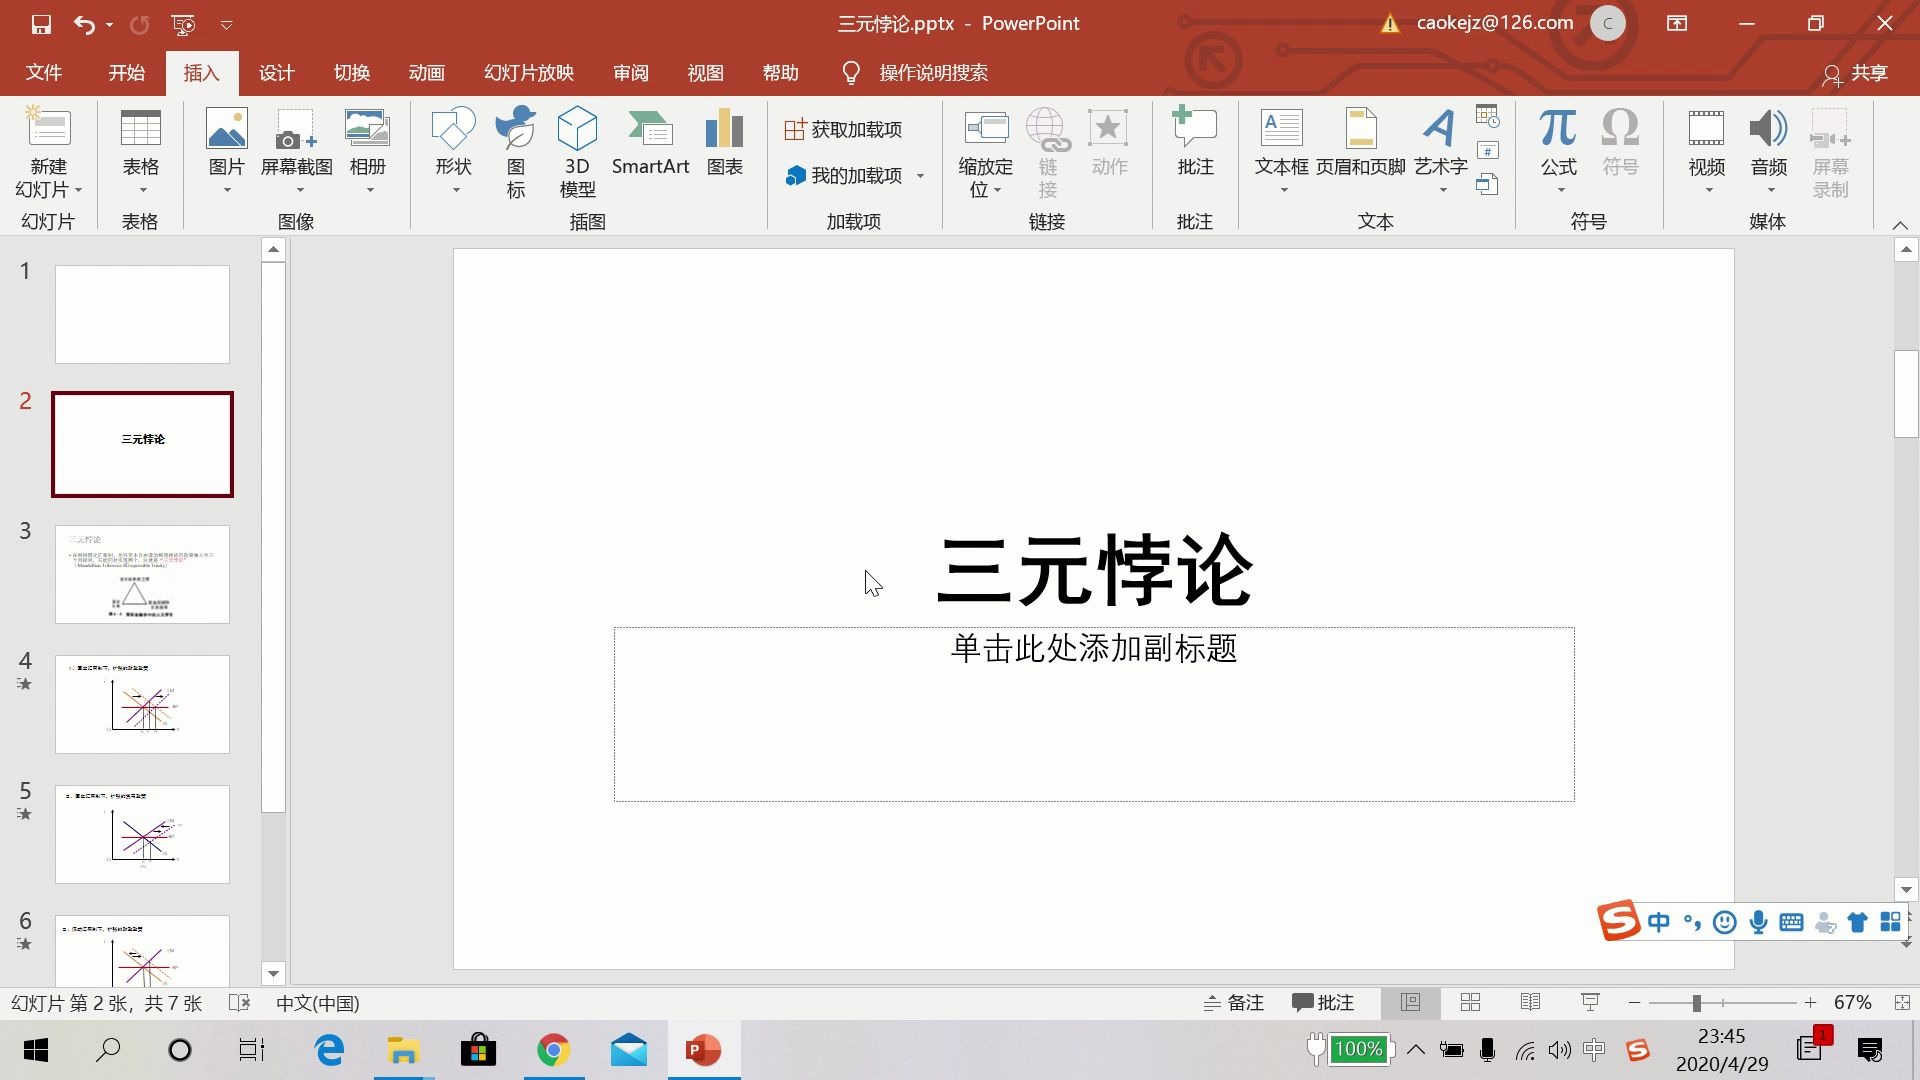Viewport: 1920px width, 1080px height.
Task: Open the Shapes (形状) gallery
Action: (x=453, y=128)
